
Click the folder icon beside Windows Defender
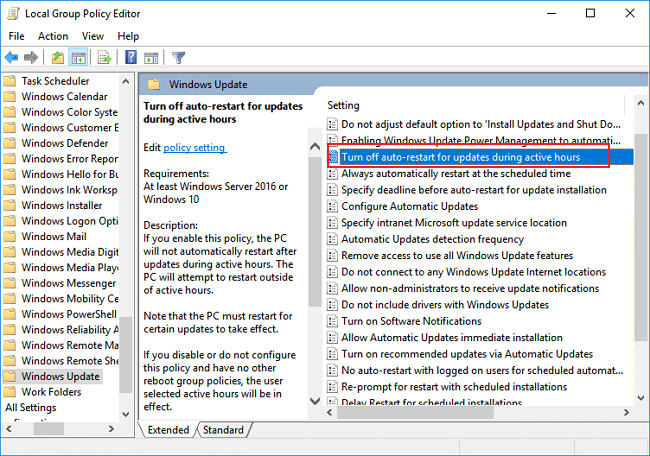10,143
